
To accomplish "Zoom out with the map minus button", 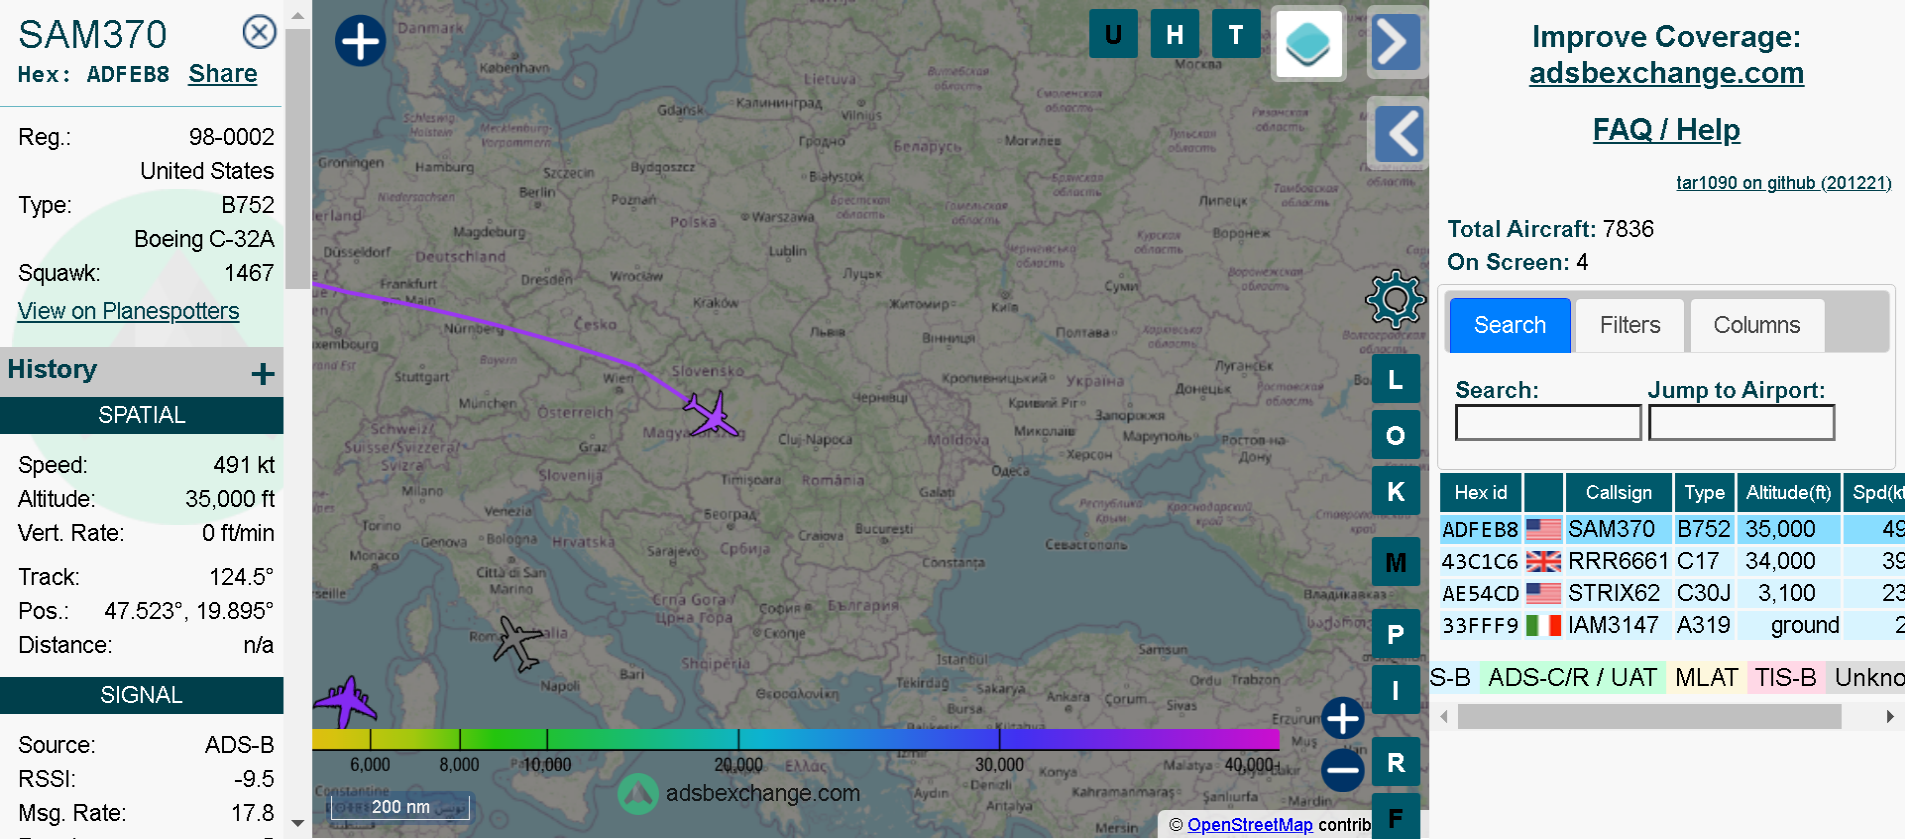I will point(1342,770).
